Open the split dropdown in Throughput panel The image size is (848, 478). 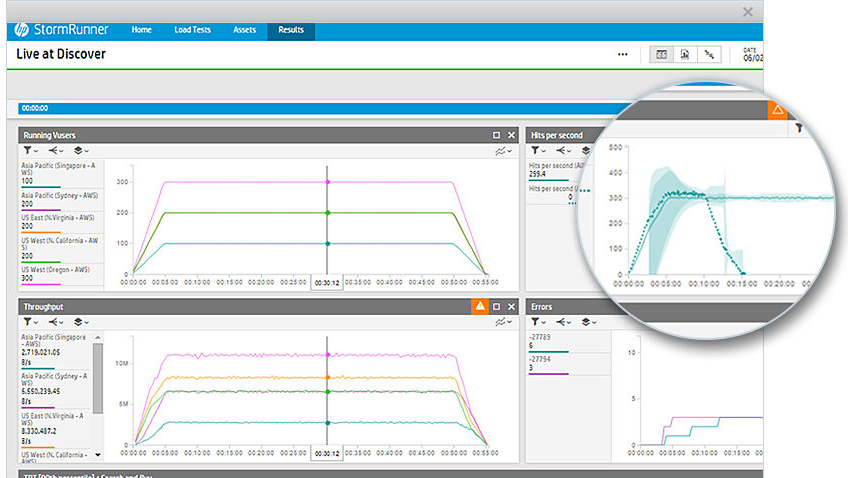(56, 322)
